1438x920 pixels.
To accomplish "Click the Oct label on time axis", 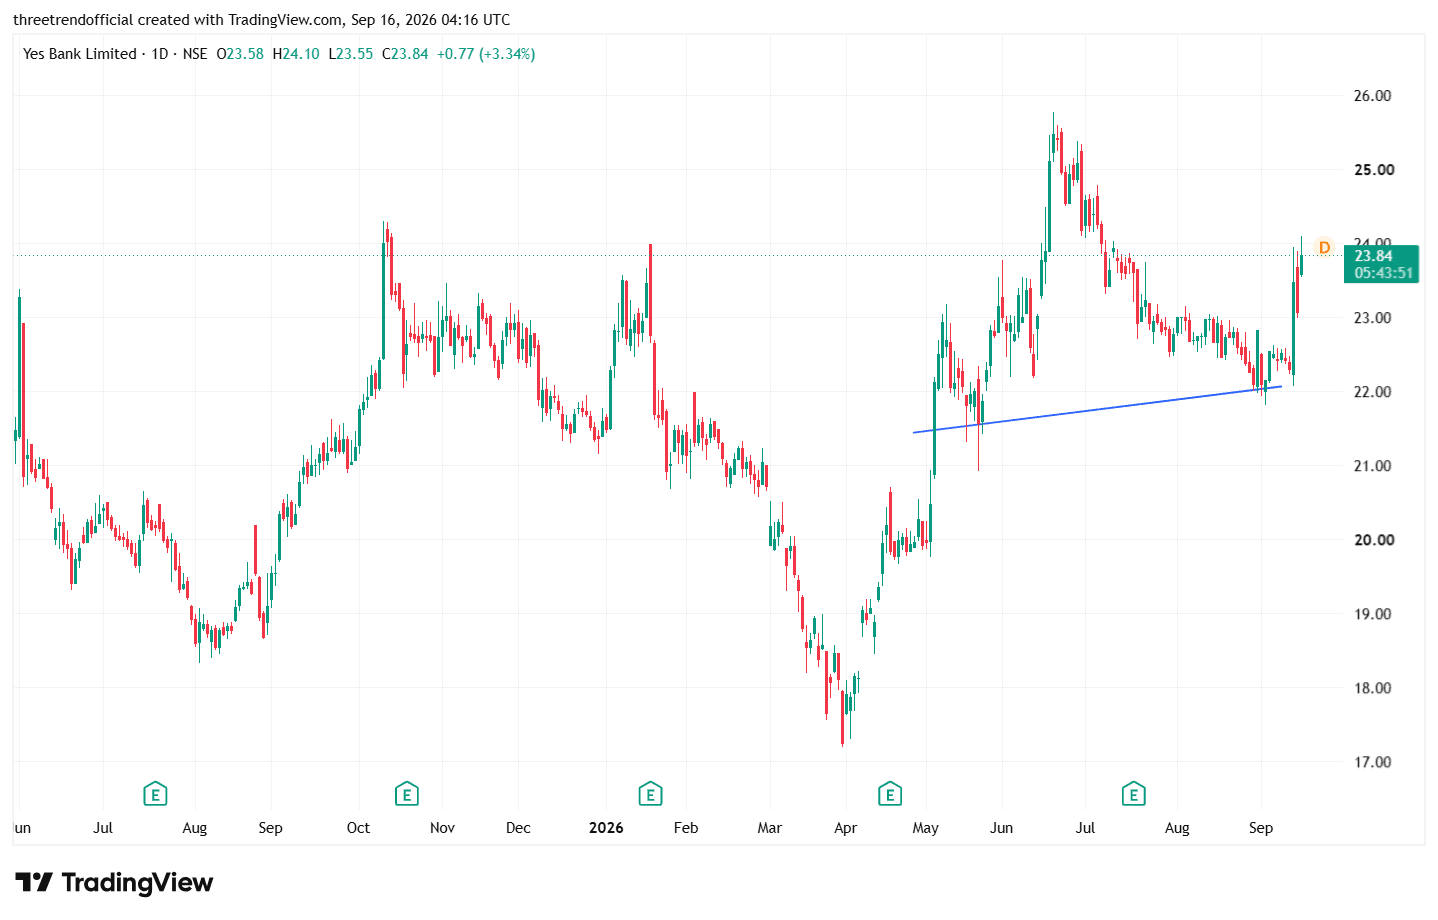I will (358, 828).
